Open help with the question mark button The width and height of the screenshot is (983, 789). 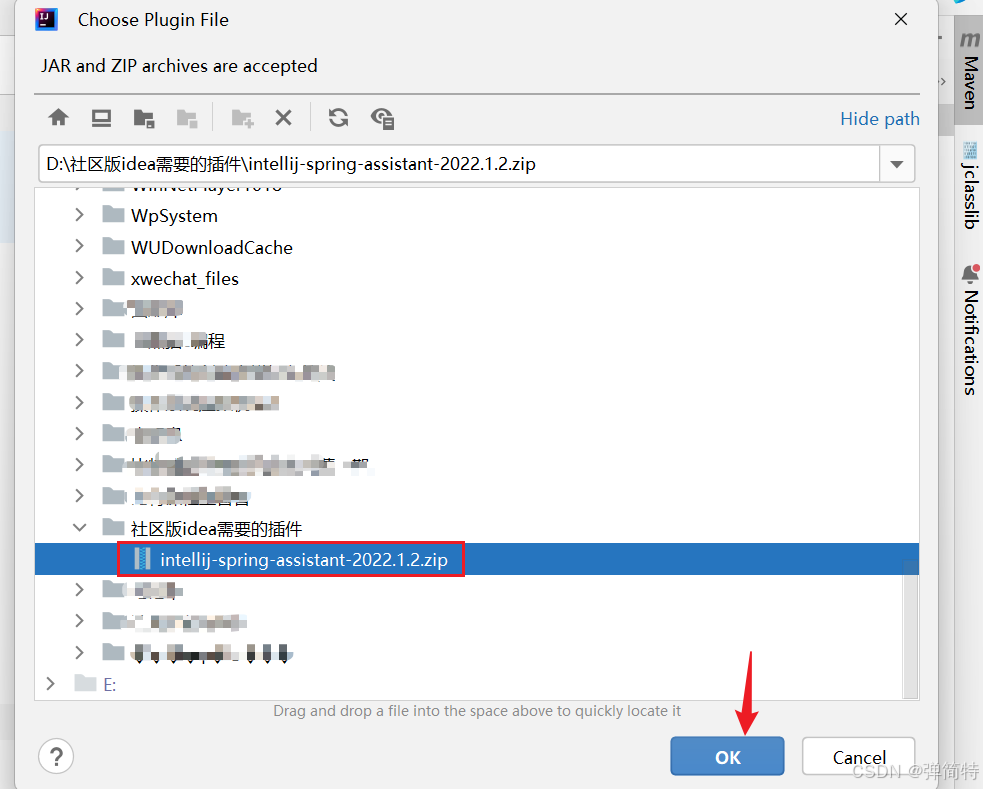tap(56, 756)
